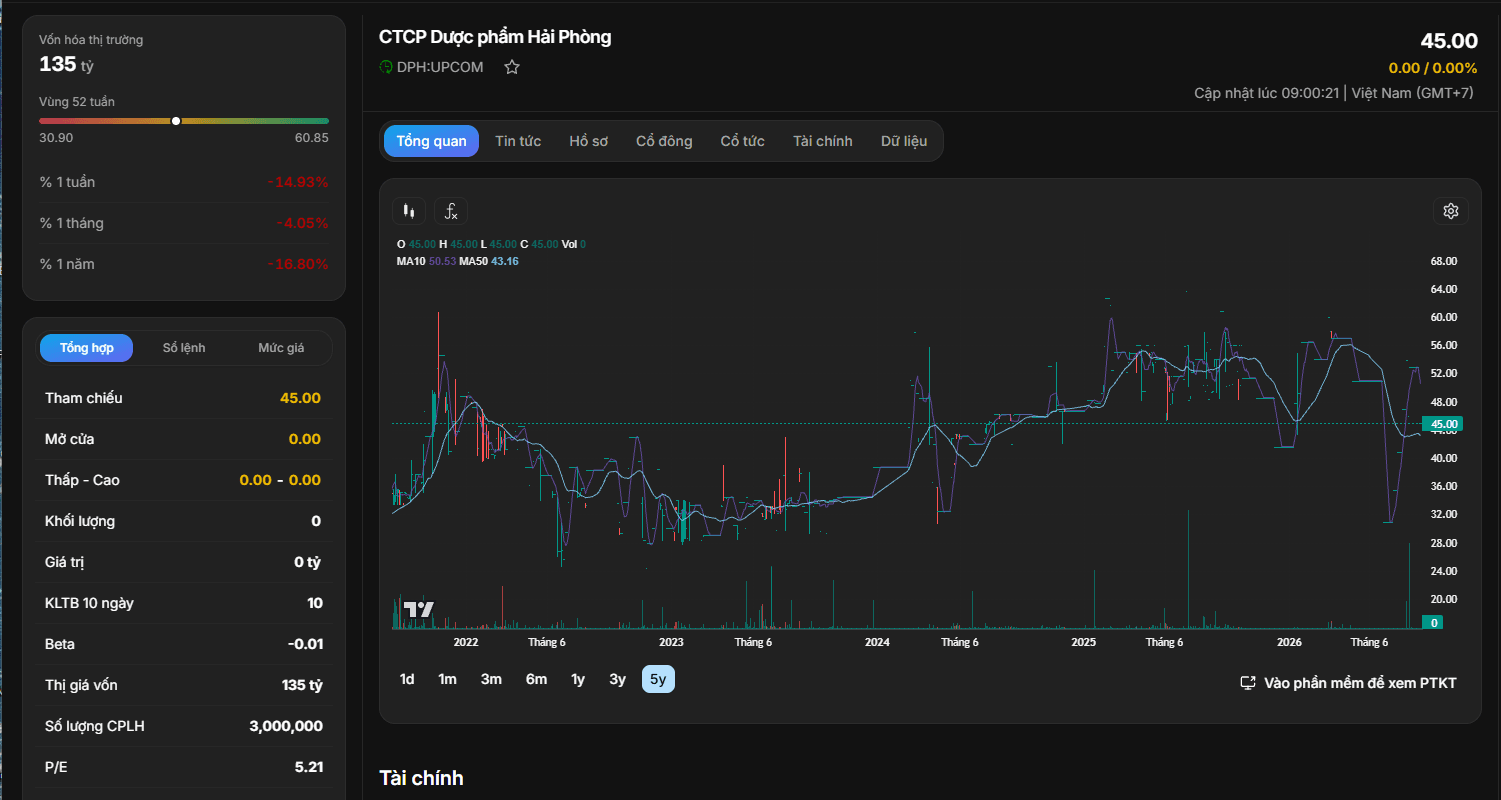Open the Cổ đông tab
The width and height of the screenshot is (1501, 800).
tap(664, 141)
